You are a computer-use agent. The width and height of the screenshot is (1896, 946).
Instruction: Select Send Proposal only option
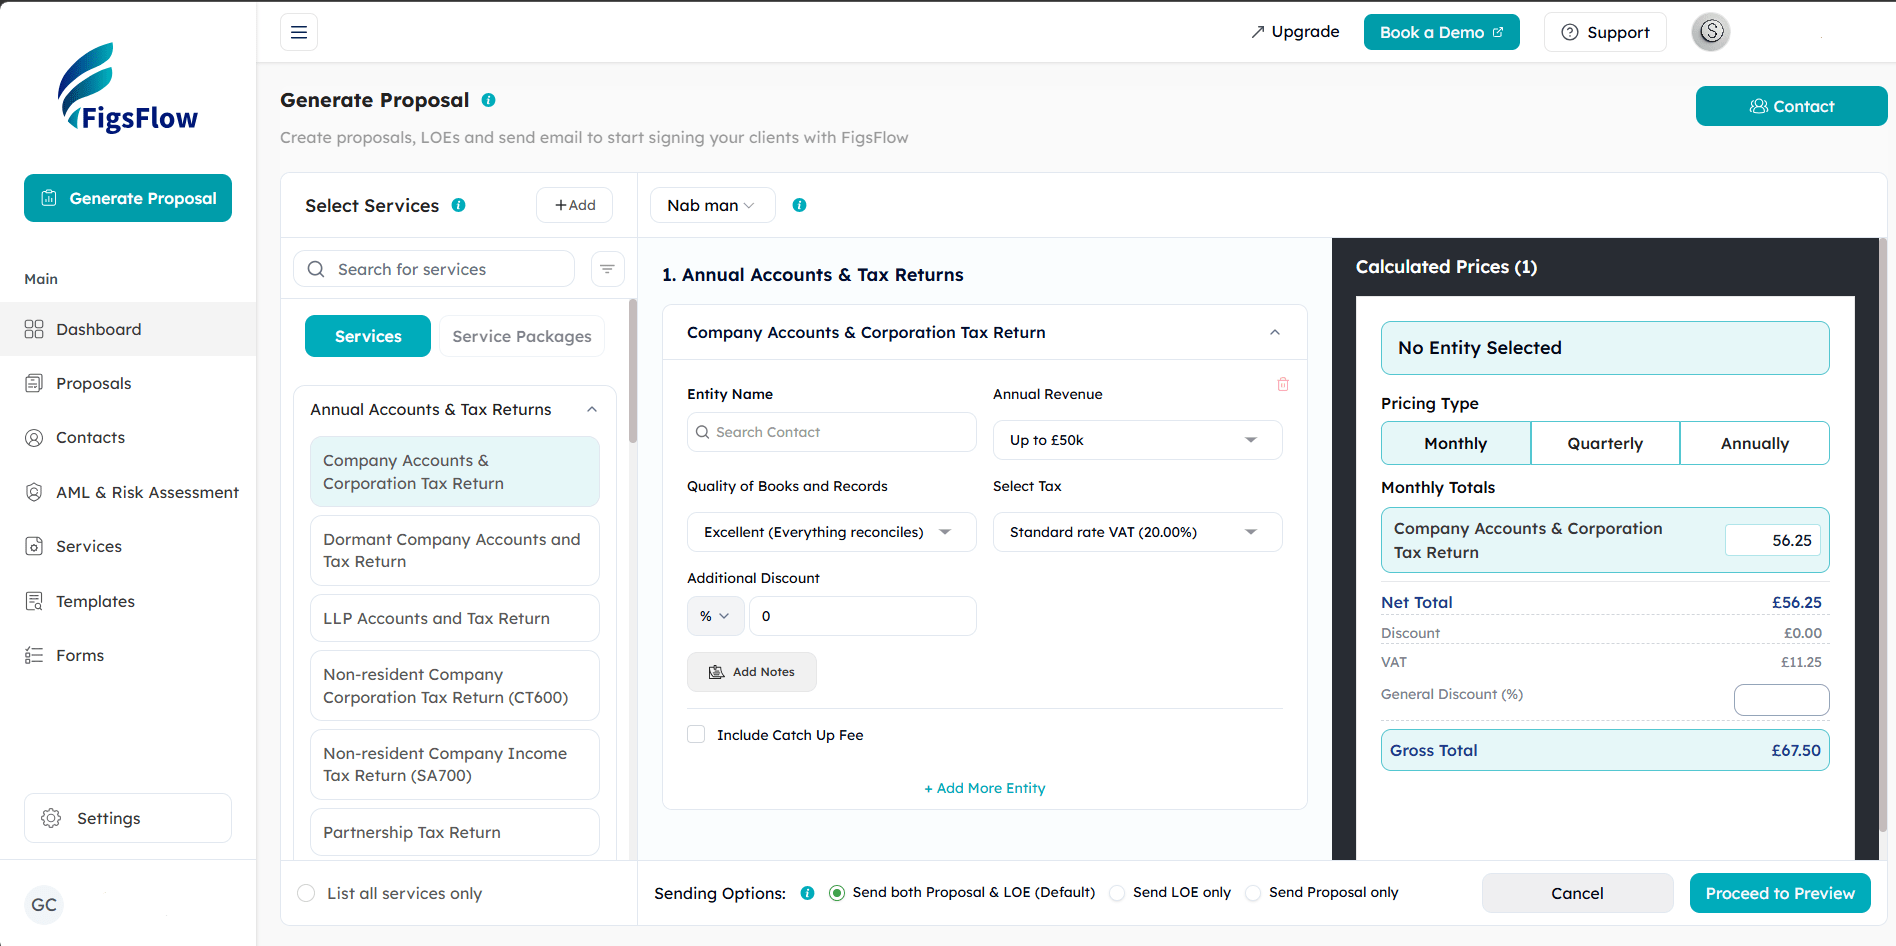pos(1253,893)
